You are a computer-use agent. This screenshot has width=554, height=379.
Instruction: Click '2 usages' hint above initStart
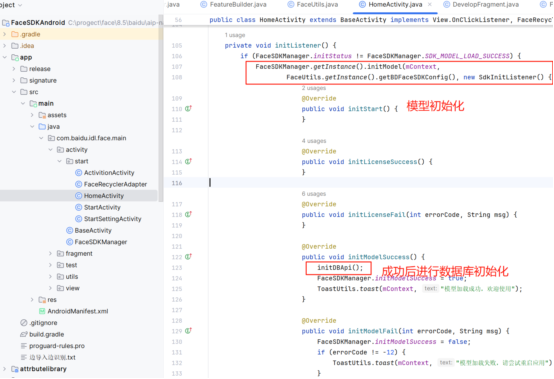coord(314,88)
